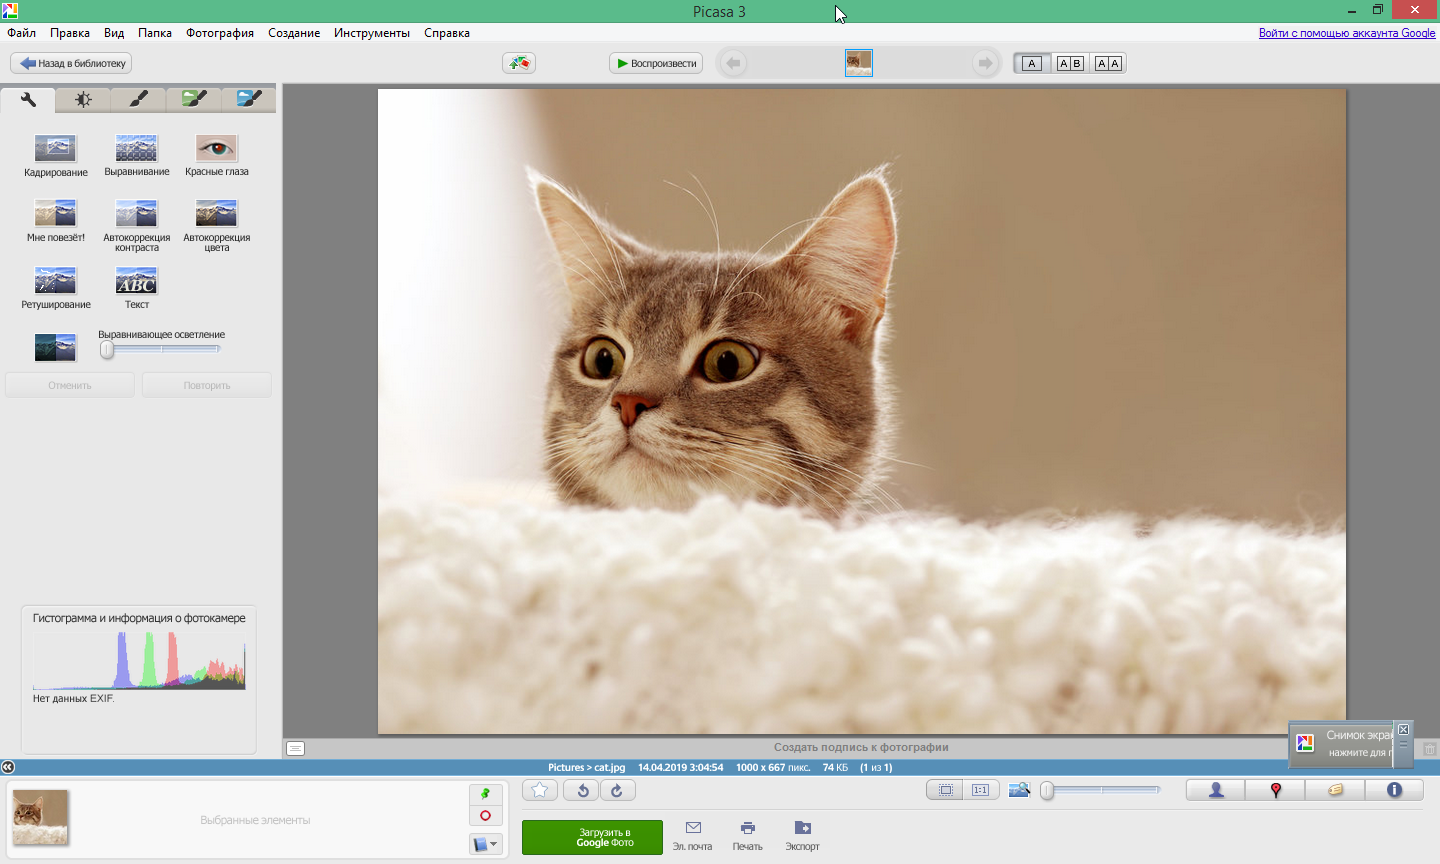The image size is (1440, 864).
Task: Toggle the properties info panel
Action: [1394, 790]
